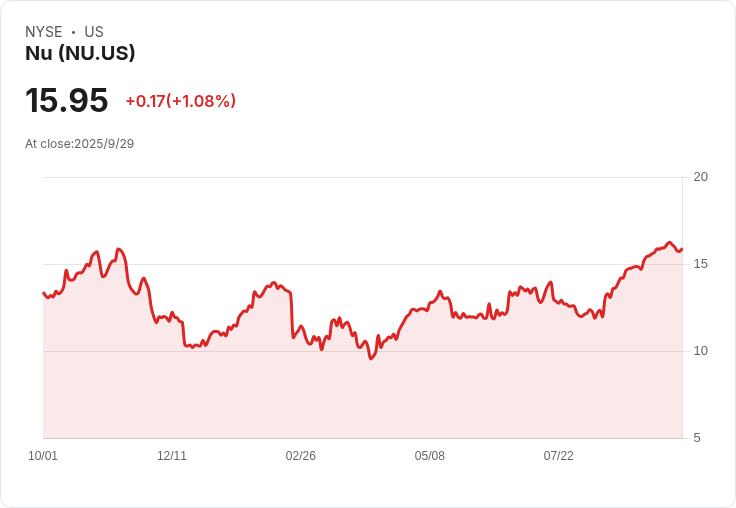
Task: Click the +0.17(+1.08%) price change
Action: (x=180, y=101)
